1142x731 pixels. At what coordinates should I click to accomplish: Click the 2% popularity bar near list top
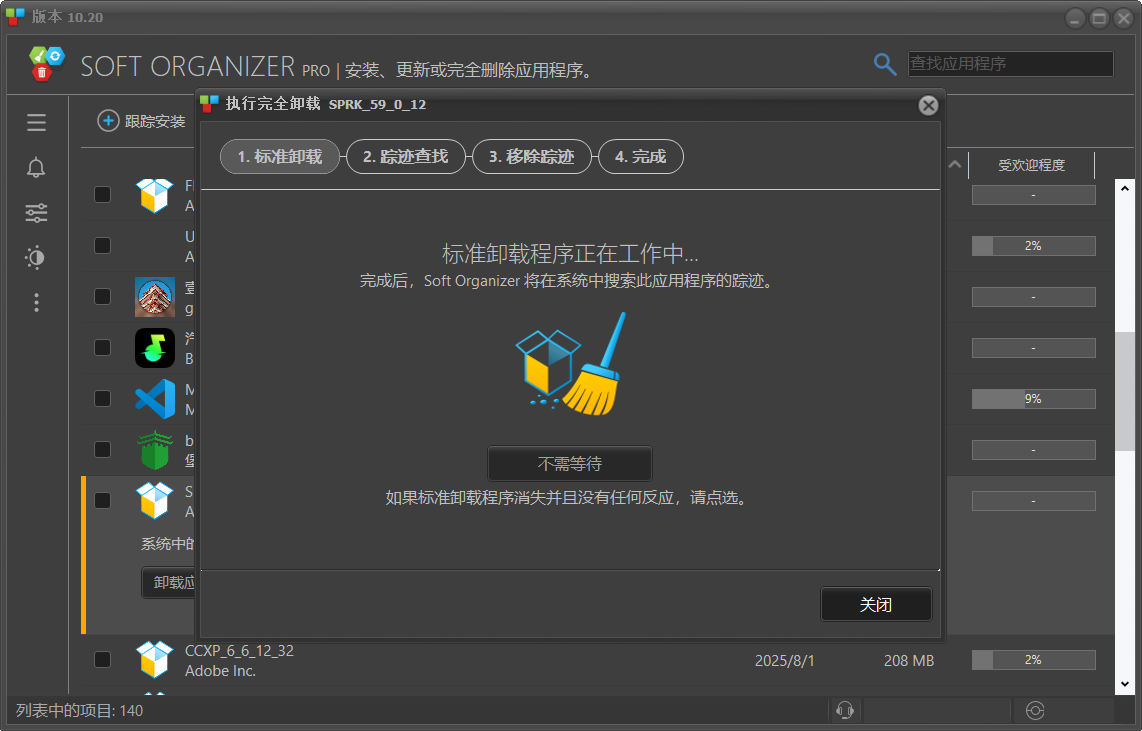click(x=1033, y=246)
